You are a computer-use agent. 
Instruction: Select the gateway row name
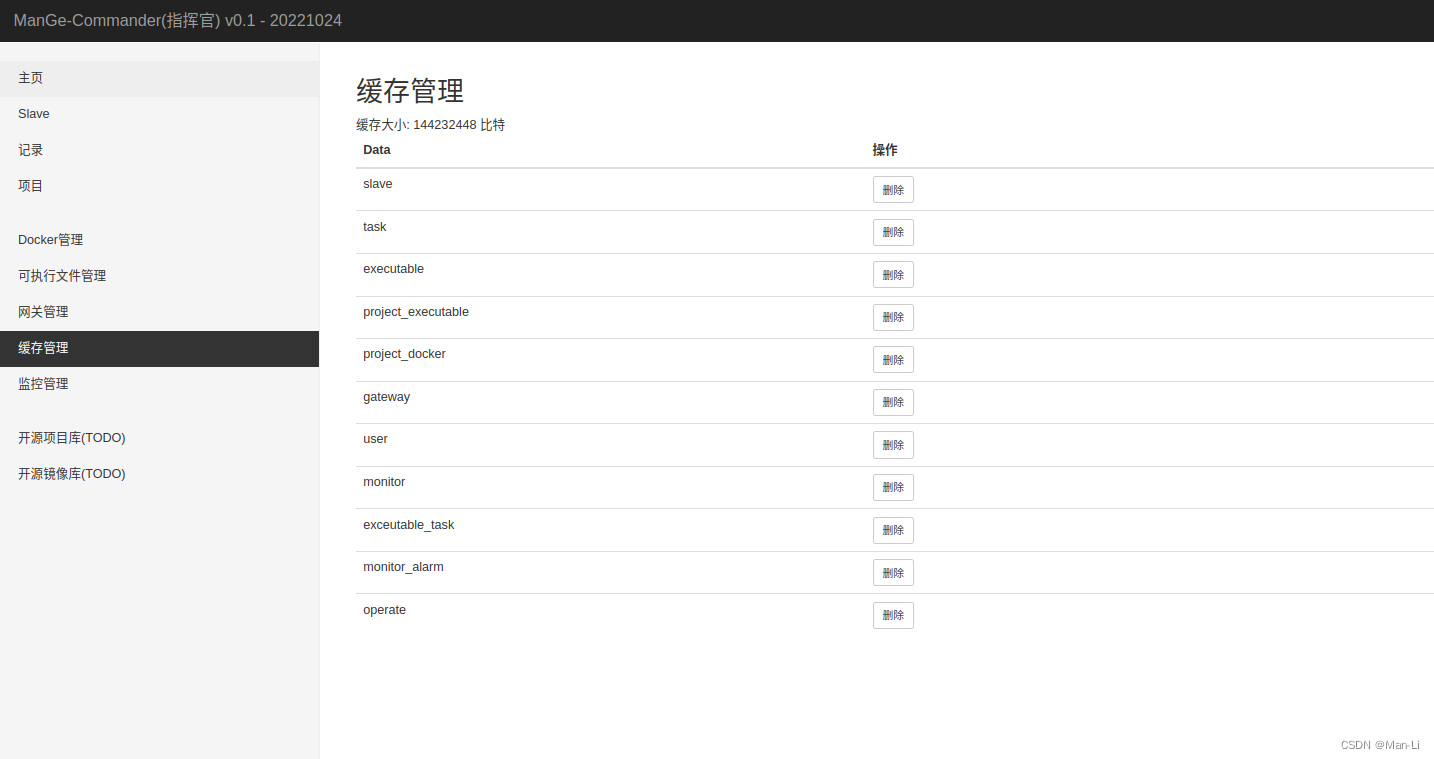(387, 397)
